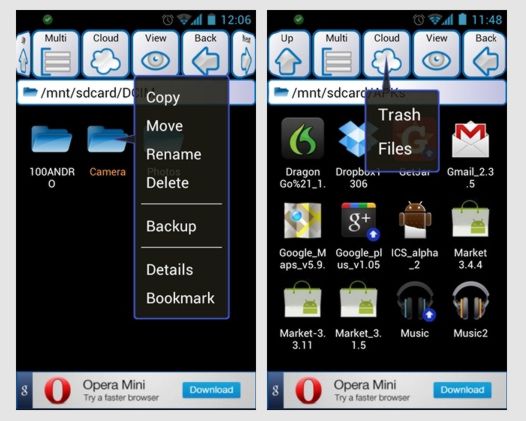Tap Multi button in left phone toolbar
Image resolution: width=526 pixels, height=421 pixels.
tap(56, 54)
